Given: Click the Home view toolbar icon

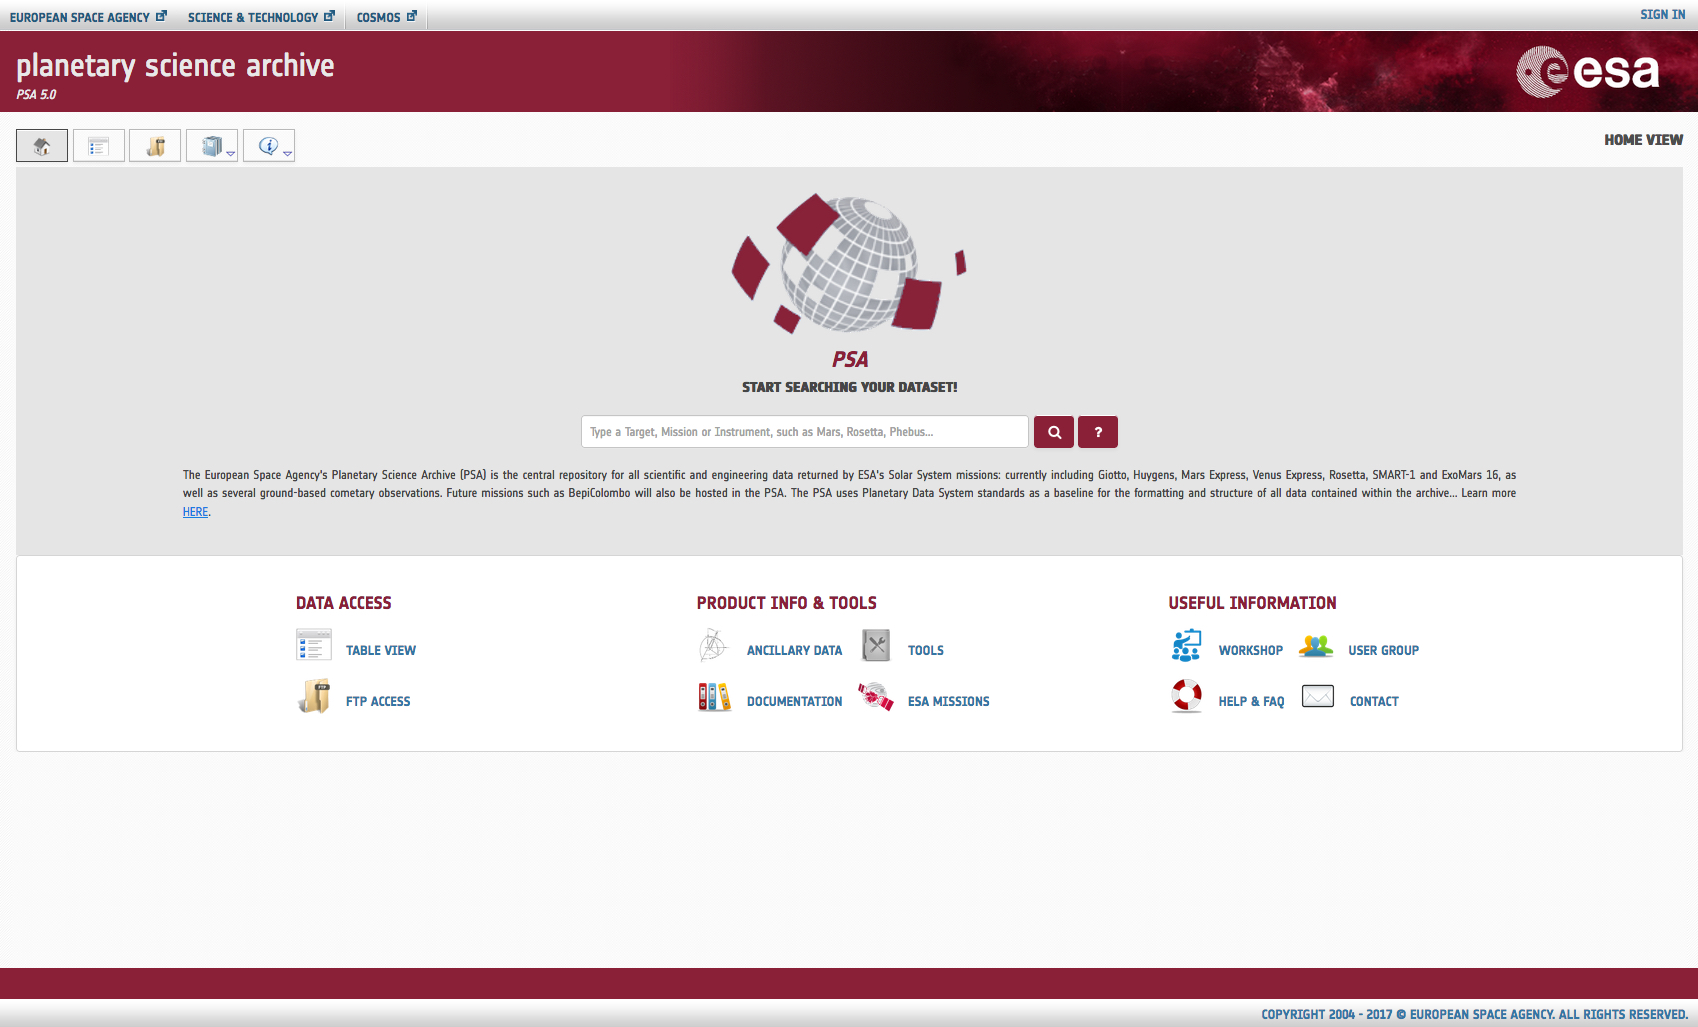Looking at the screenshot, I should pyautogui.click(x=42, y=146).
